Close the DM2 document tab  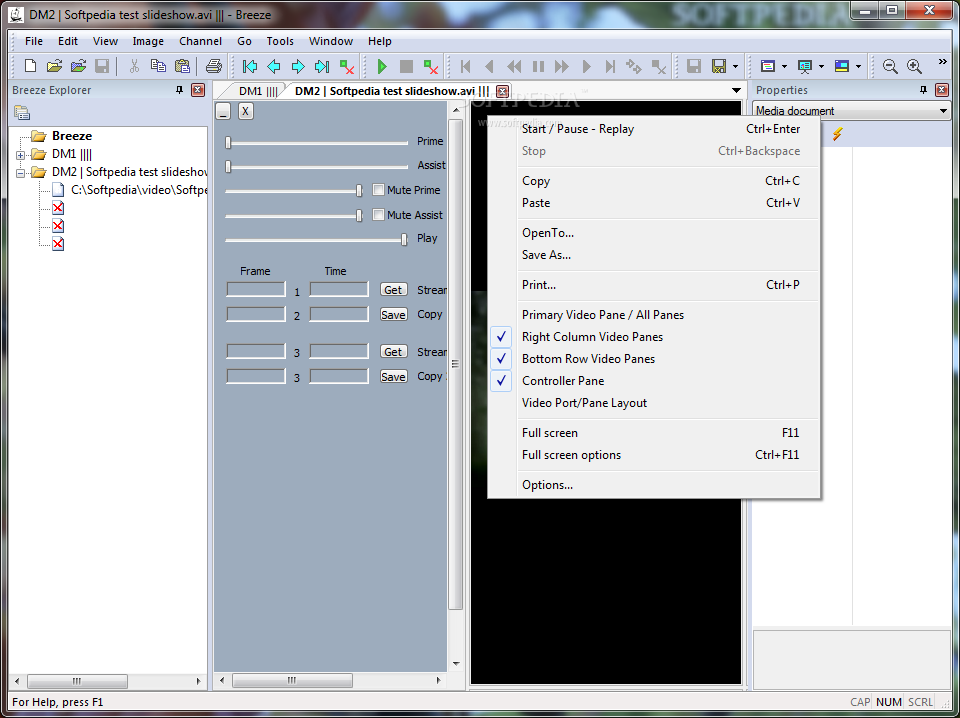(503, 91)
